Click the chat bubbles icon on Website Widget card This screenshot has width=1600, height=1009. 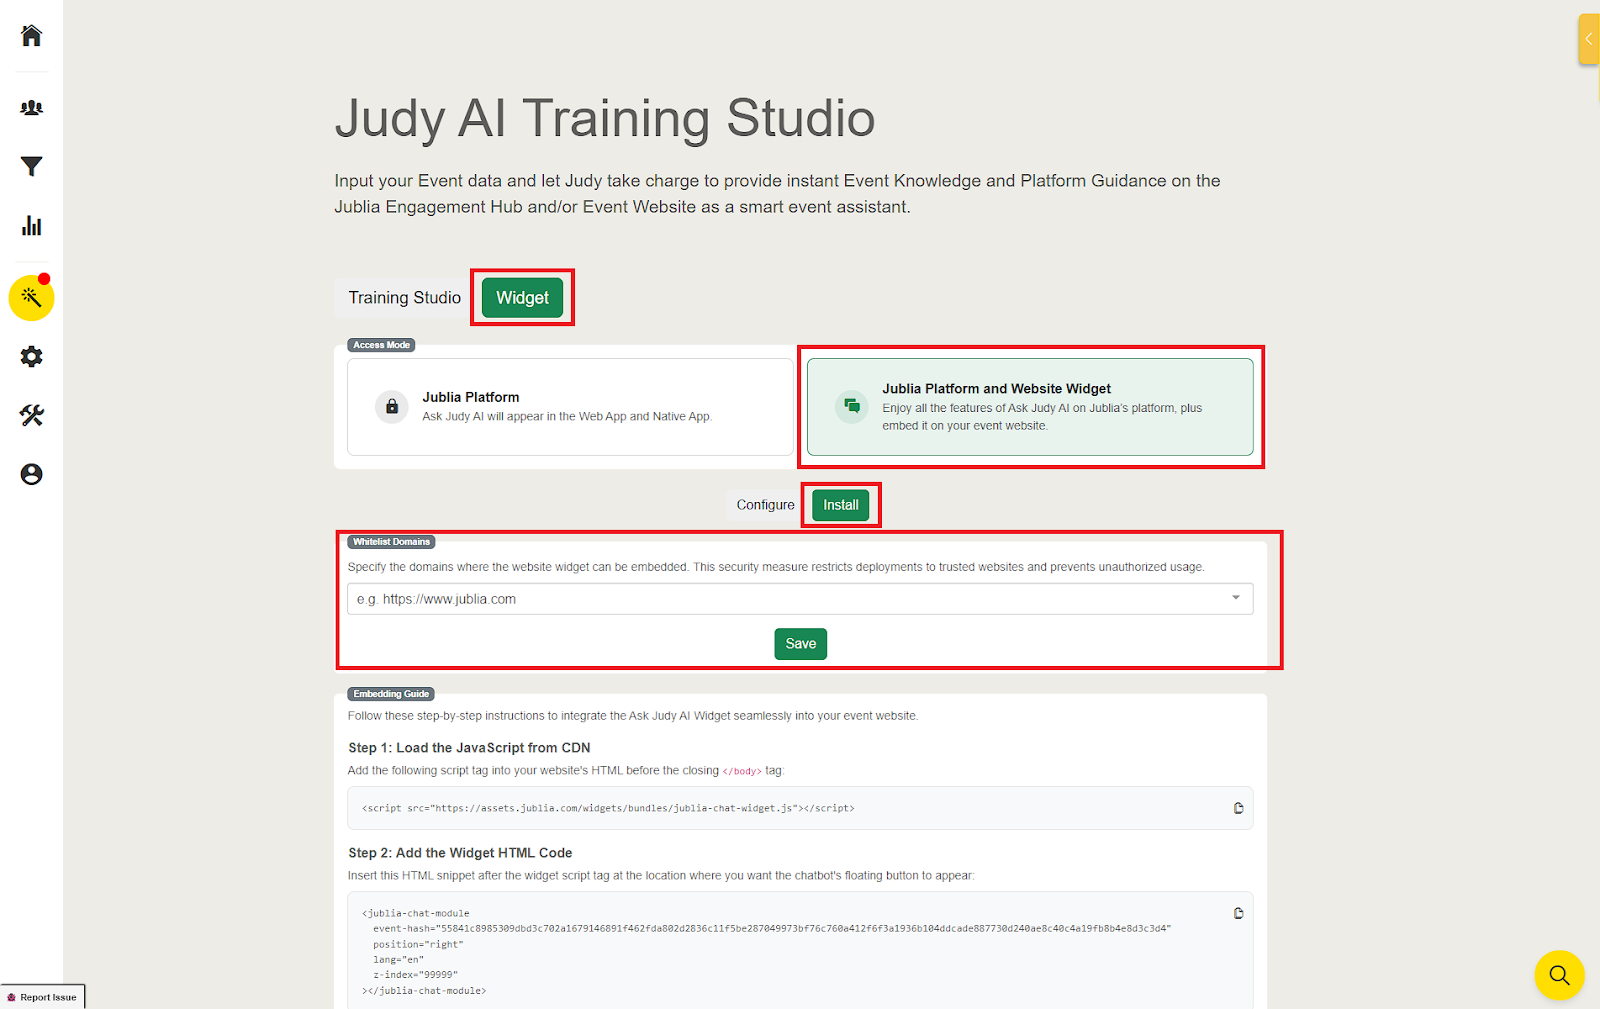pos(852,406)
